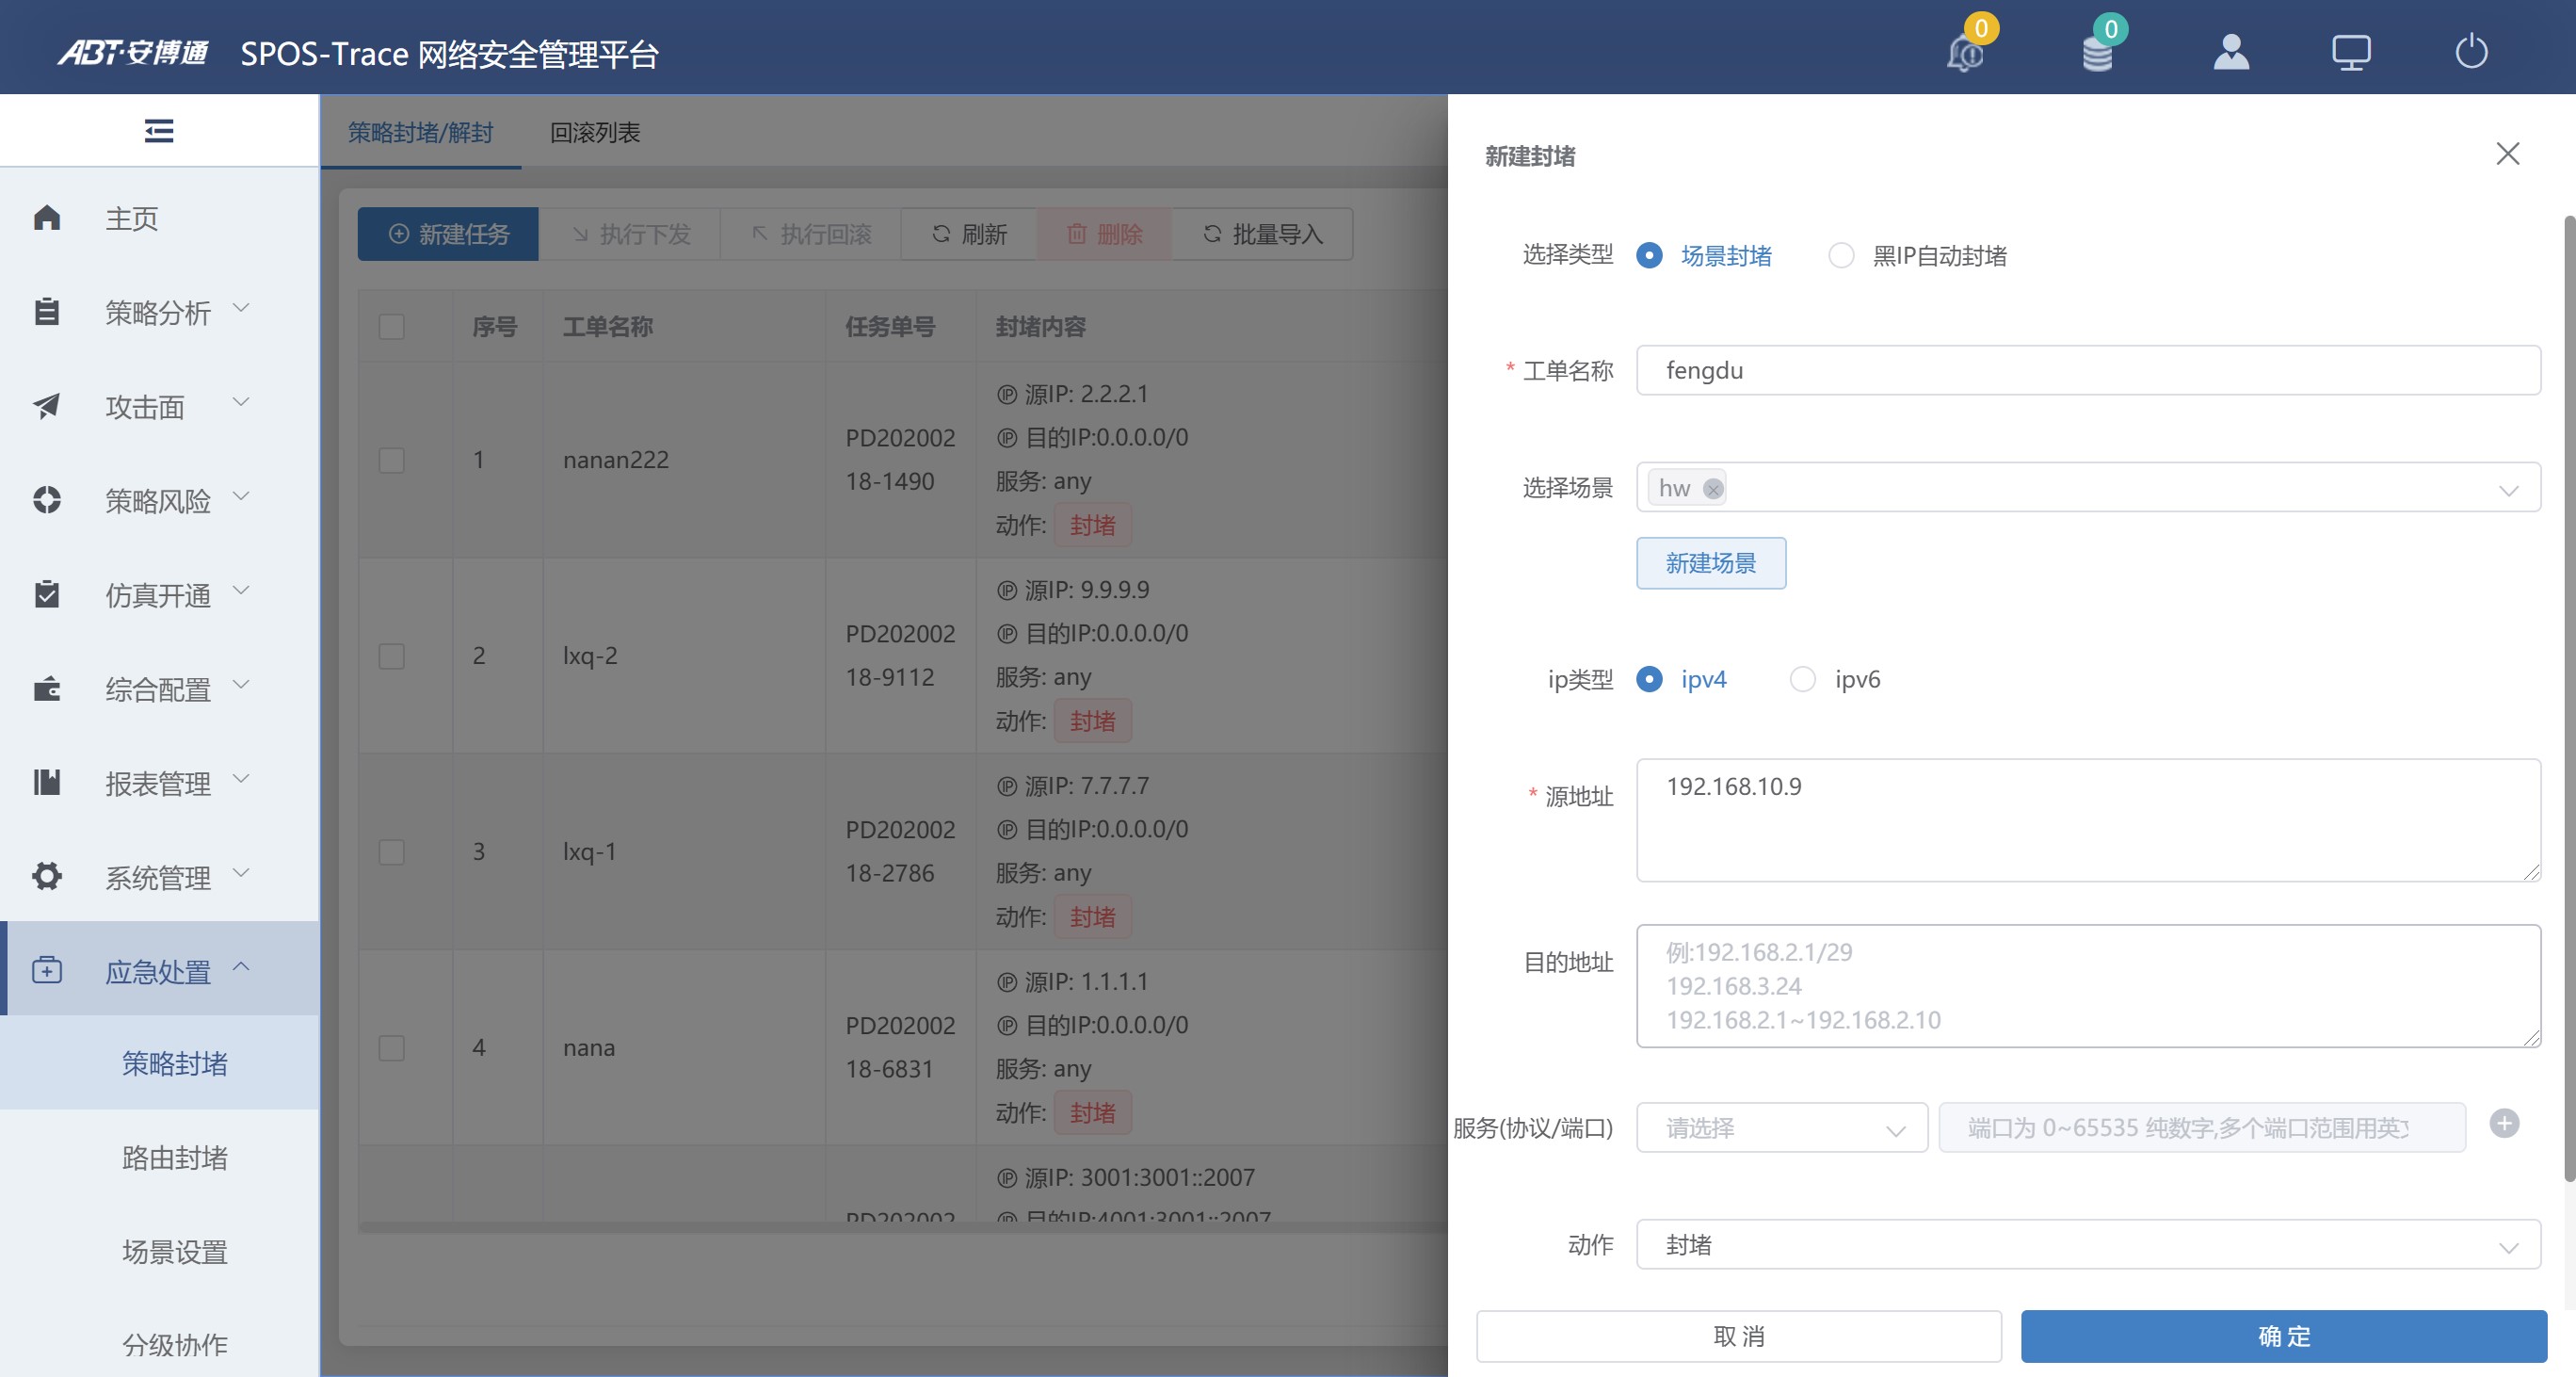Click the ABT 安博通 logo
Image resolution: width=2576 pixels, height=1377 pixels.
[133, 52]
